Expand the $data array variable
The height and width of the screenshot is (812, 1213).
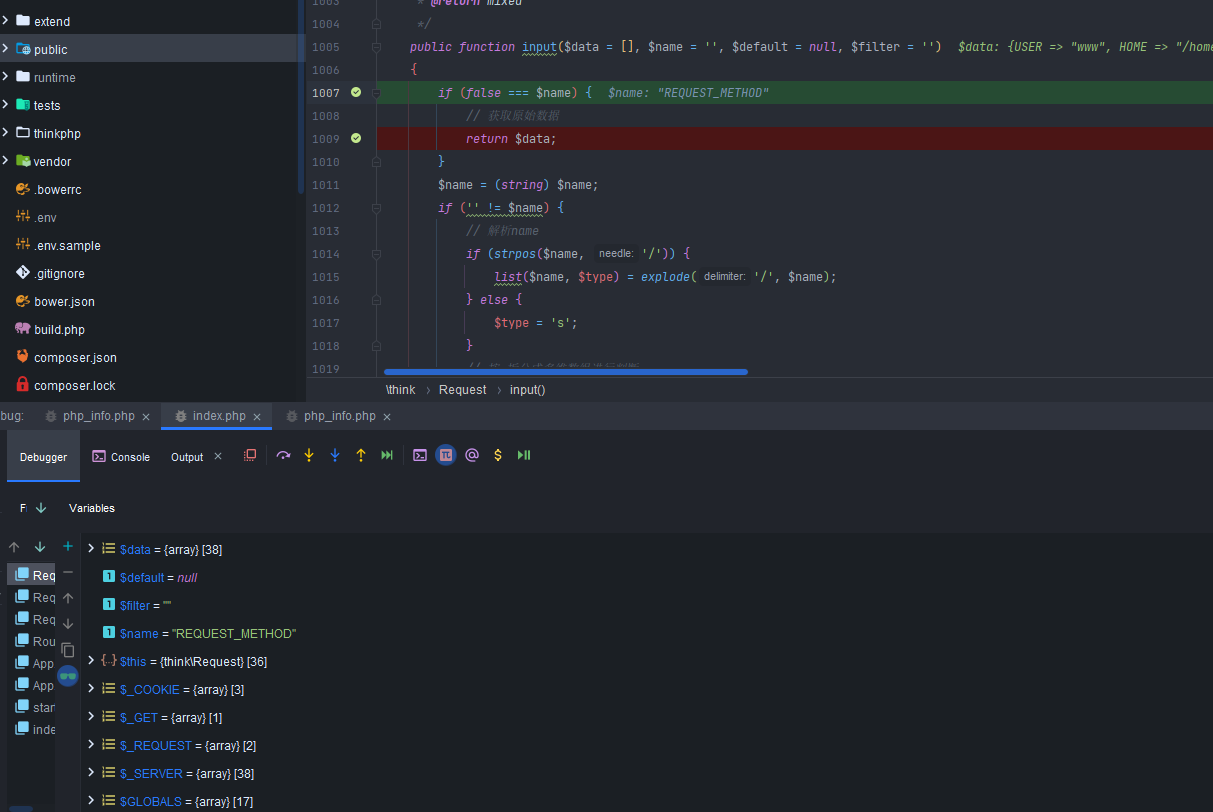coord(91,549)
